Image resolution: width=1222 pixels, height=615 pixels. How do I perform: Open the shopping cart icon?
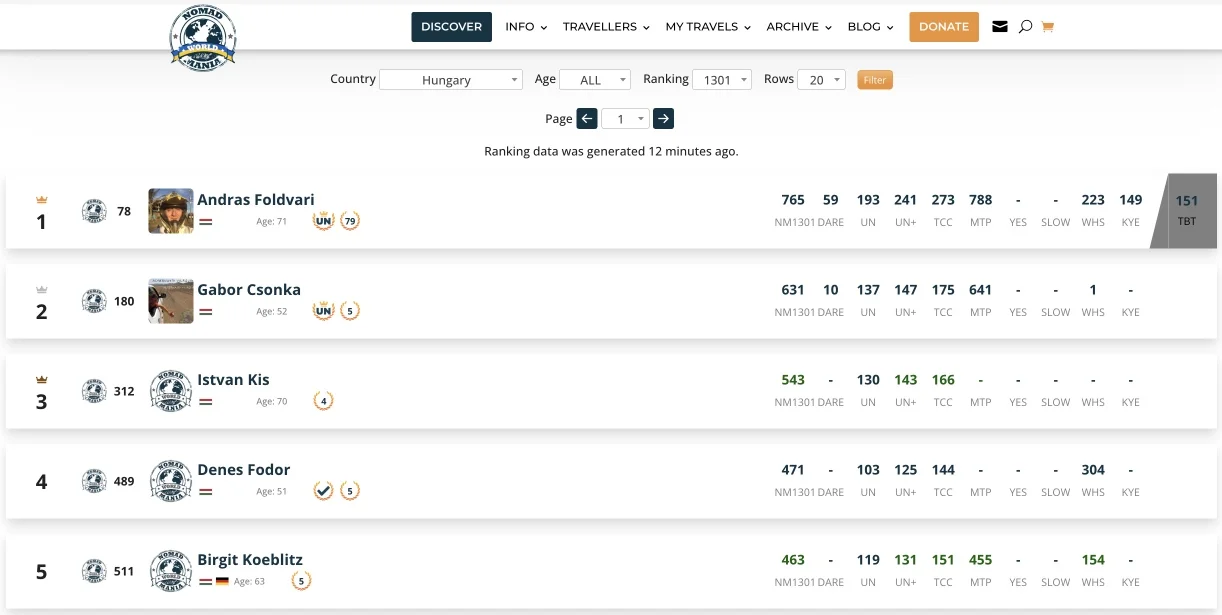(1048, 27)
